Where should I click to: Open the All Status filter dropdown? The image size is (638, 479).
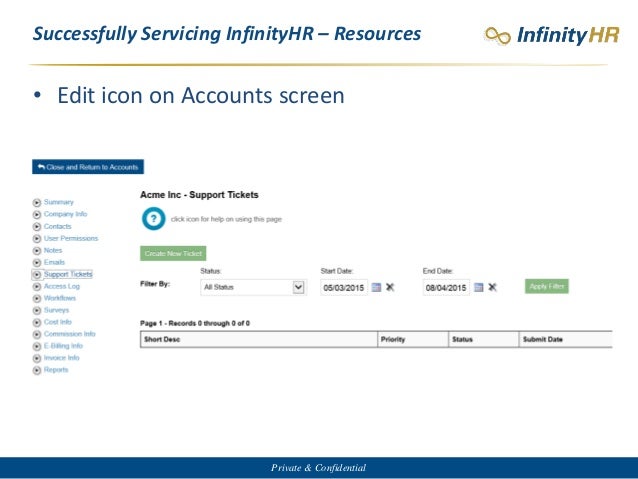[253, 287]
